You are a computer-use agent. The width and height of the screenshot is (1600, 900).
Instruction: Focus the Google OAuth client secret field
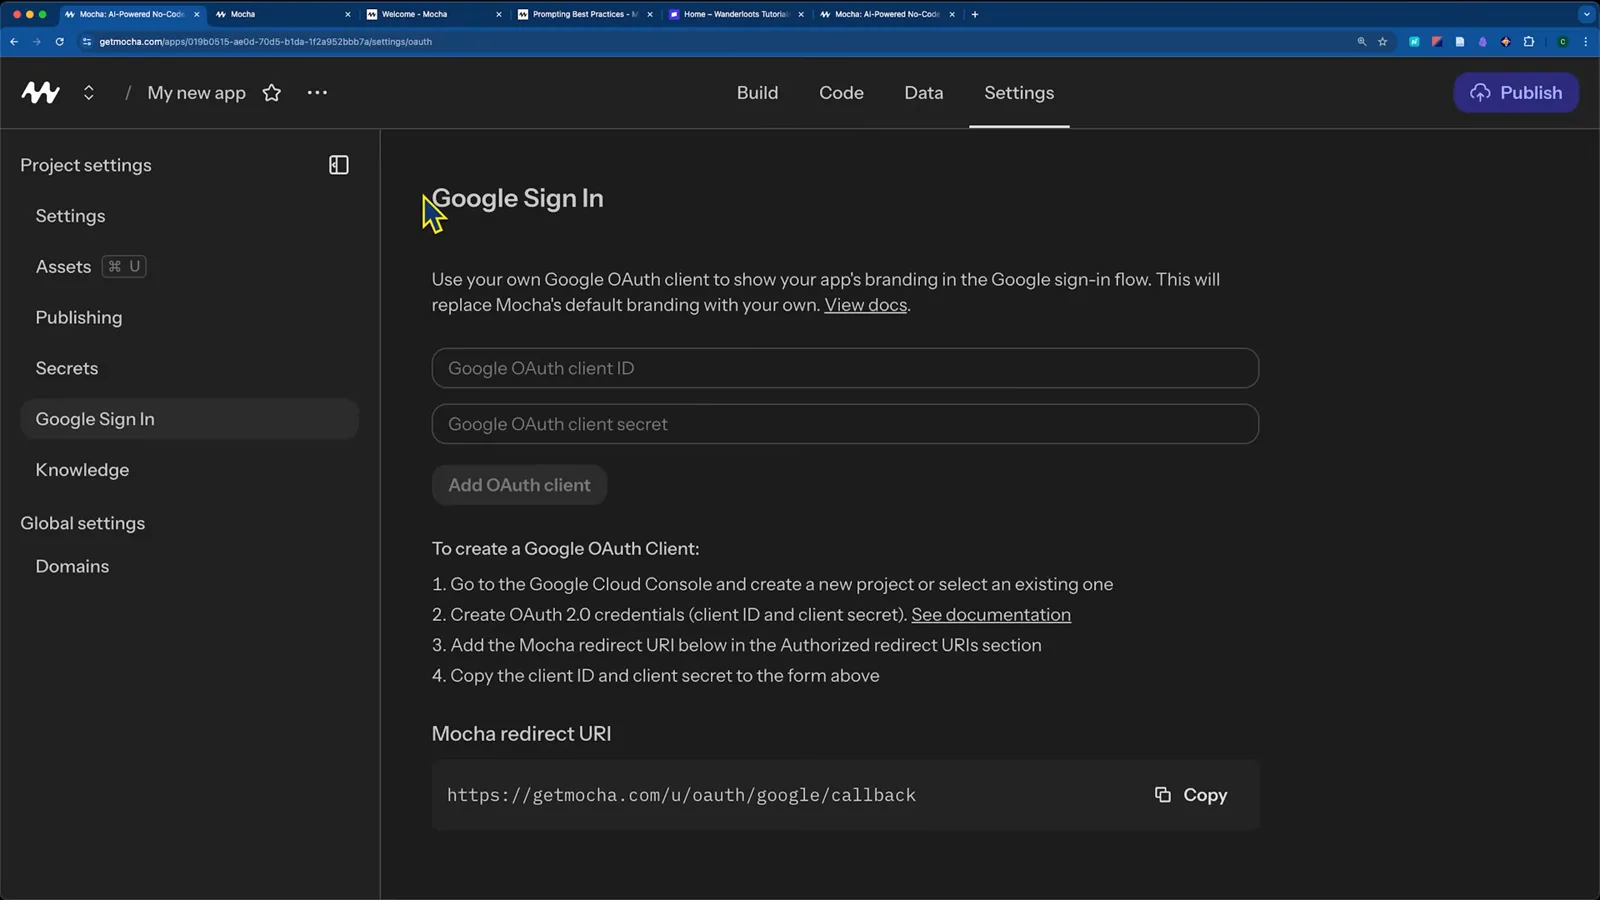tap(845, 424)
